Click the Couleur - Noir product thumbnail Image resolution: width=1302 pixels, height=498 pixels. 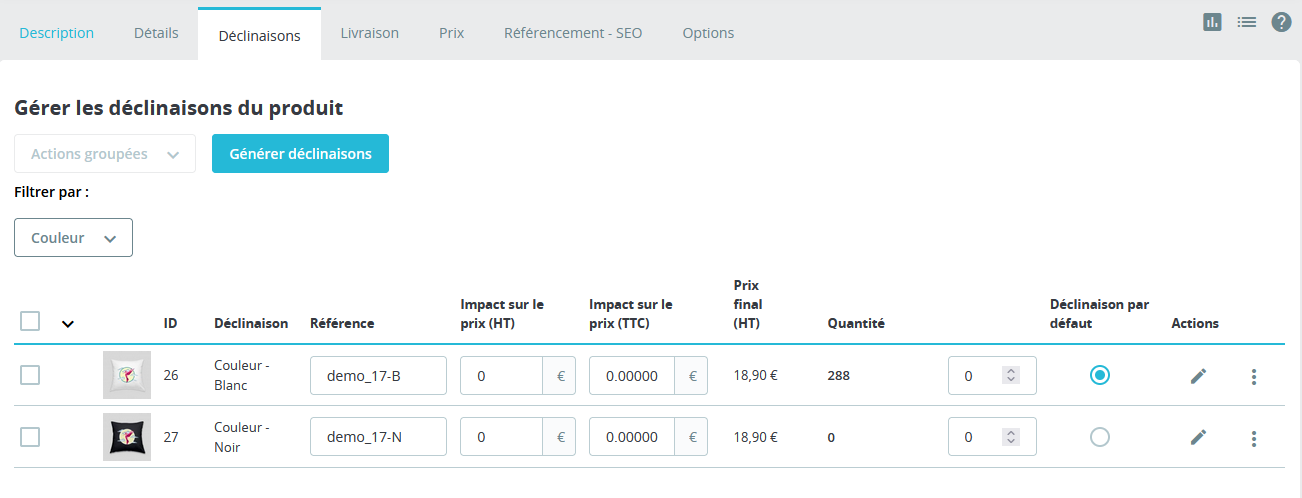[x=127, y=437]
